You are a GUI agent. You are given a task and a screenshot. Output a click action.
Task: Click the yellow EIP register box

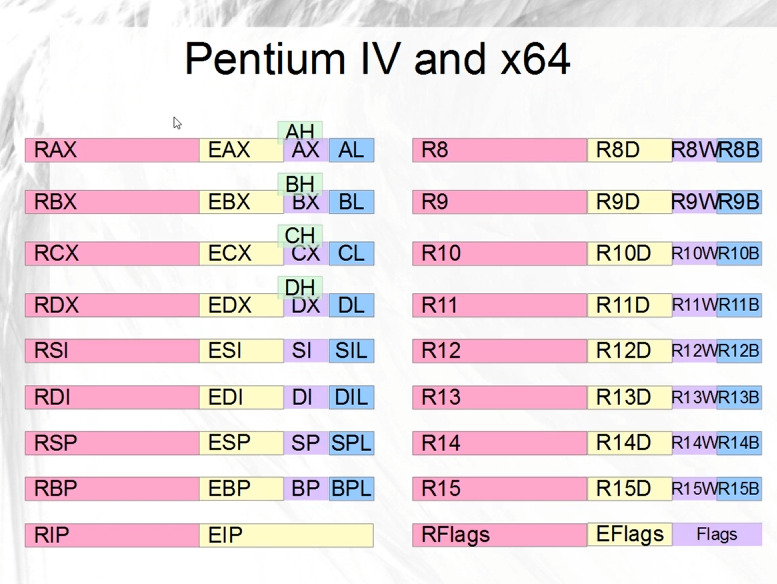tap(286, 535)
